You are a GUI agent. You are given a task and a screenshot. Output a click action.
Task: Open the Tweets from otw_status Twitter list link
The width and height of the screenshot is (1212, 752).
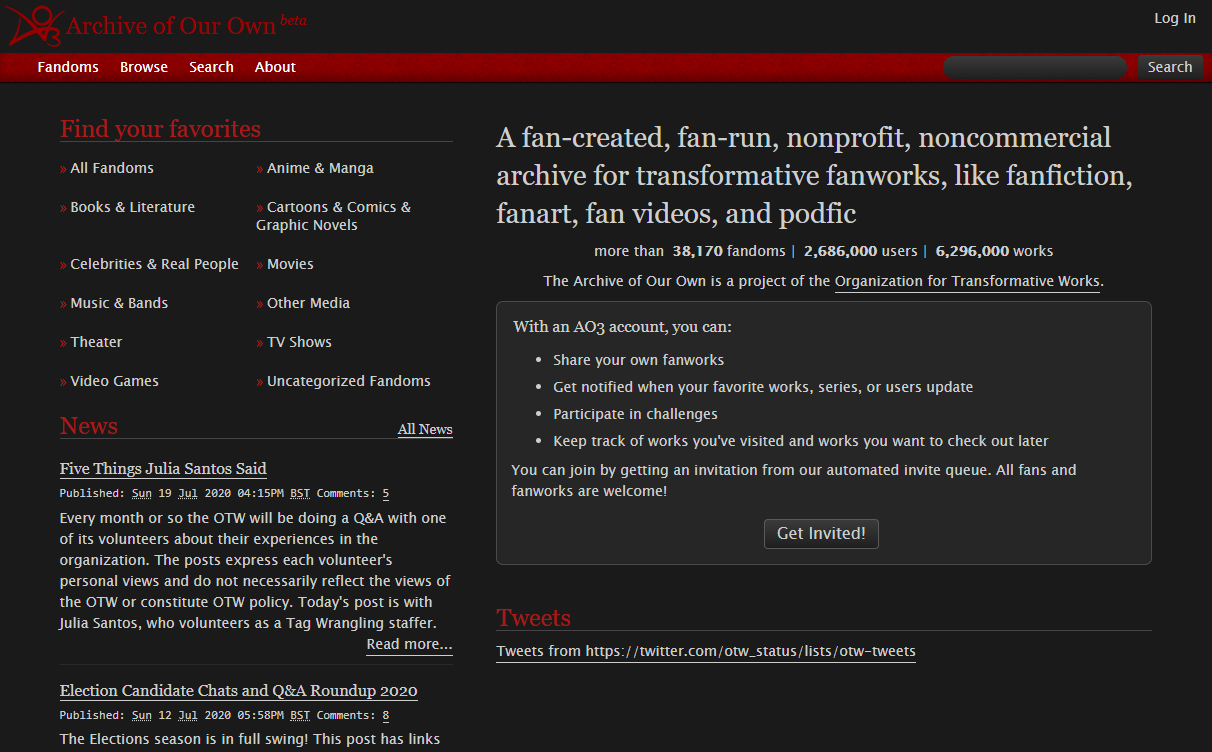706,651
